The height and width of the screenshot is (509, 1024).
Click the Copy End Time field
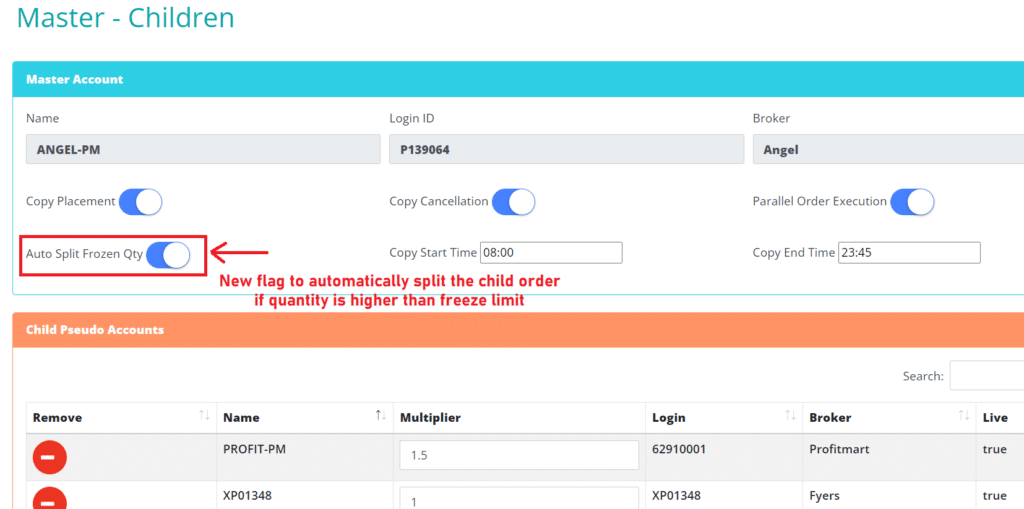[x=908, y=253]
